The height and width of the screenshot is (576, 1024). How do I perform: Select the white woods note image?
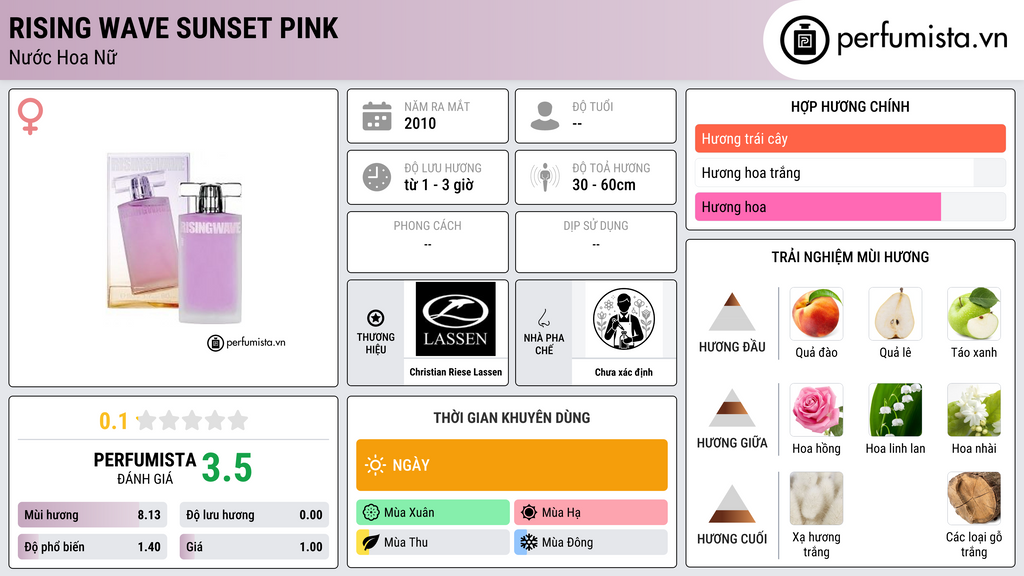pos(974,498)
